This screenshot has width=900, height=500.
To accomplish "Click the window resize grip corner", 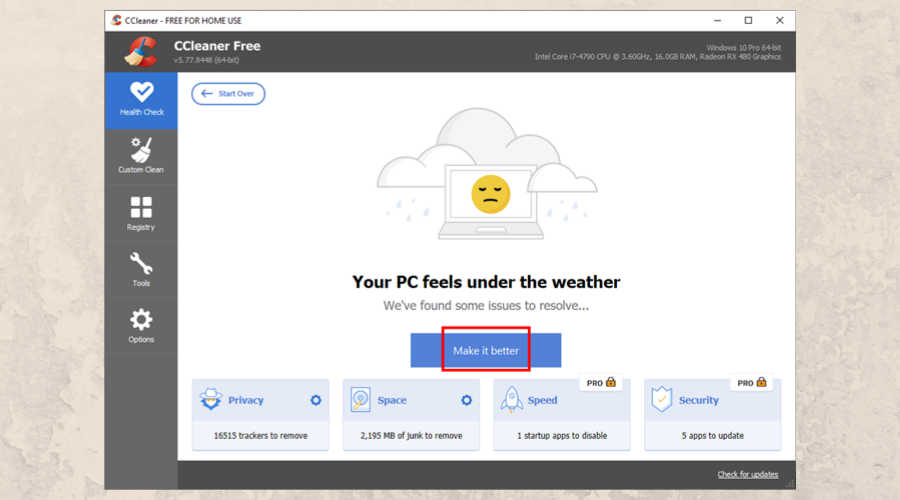I will (x=790, y=485).
